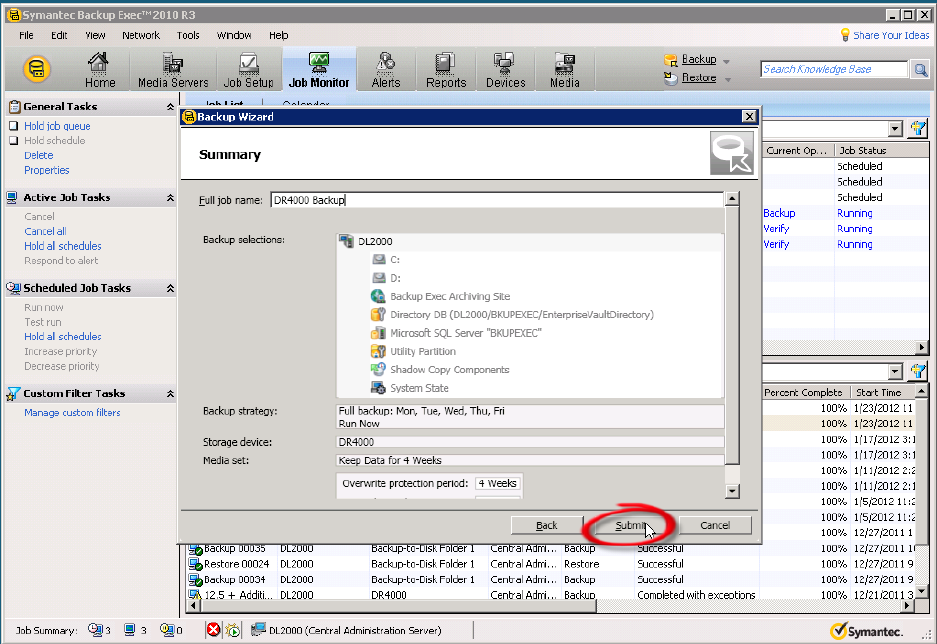
Task: Select the System State icon
Action: (x=378, y=388)
